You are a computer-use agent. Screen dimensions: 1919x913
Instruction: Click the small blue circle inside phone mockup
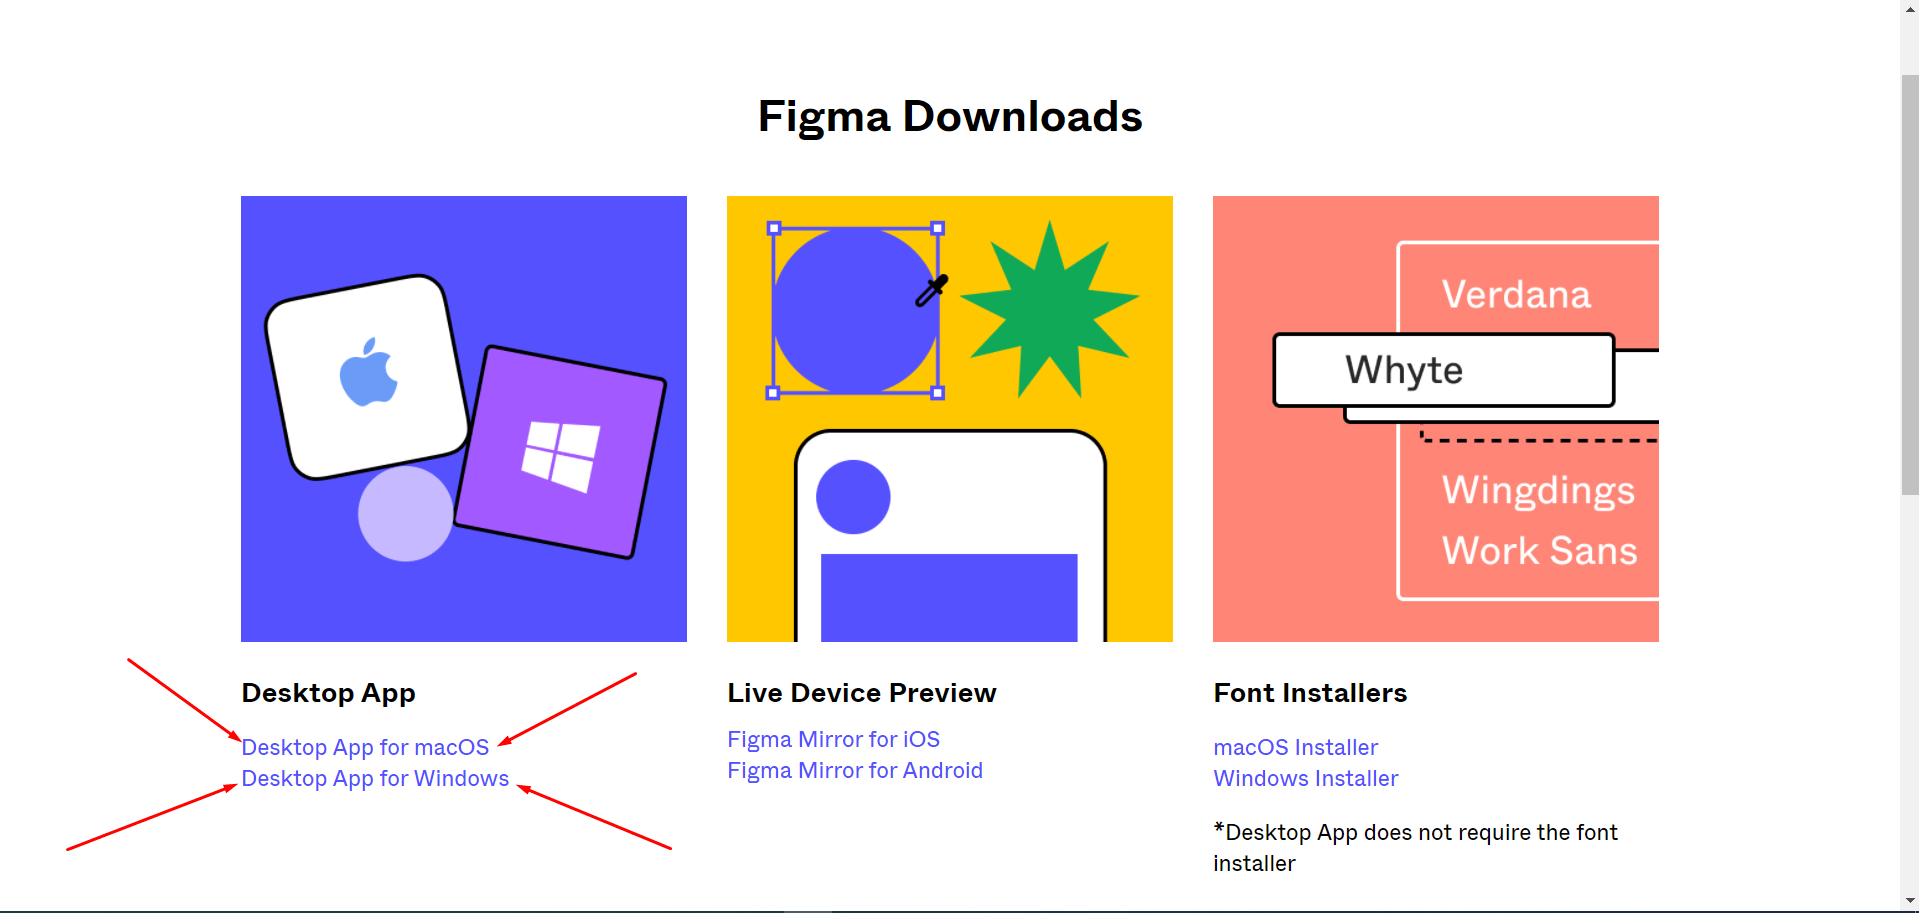(x=853, y=497)
